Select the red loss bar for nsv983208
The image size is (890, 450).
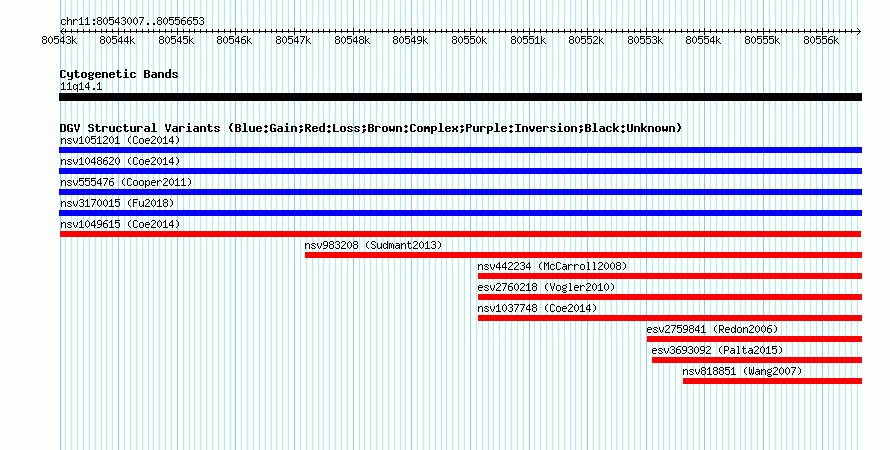click(583, 255)
